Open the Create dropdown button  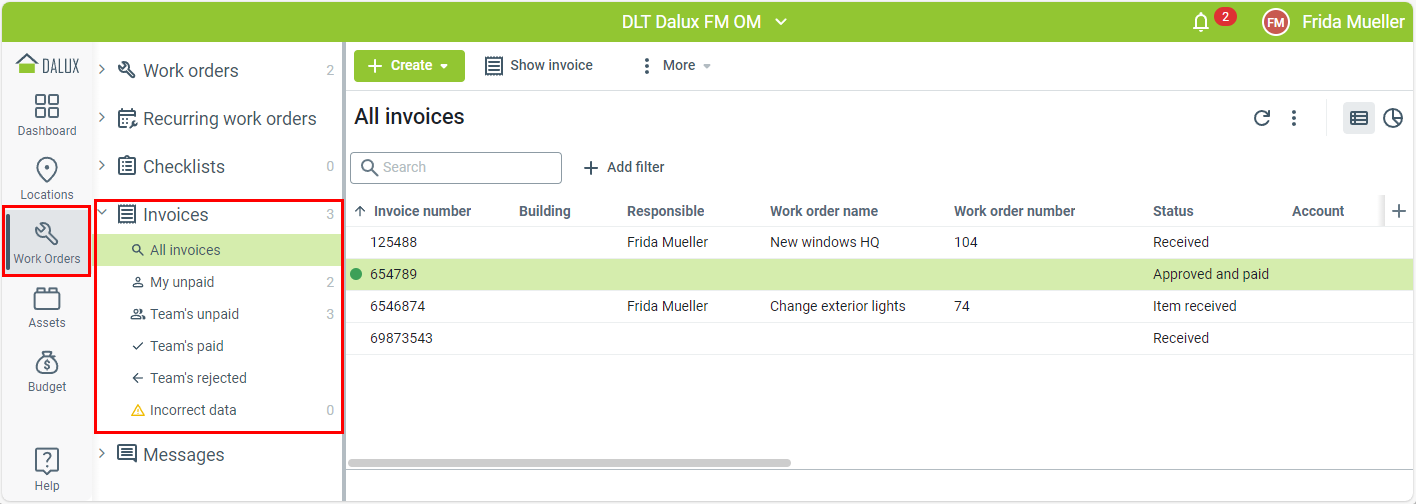click(409, 66)
